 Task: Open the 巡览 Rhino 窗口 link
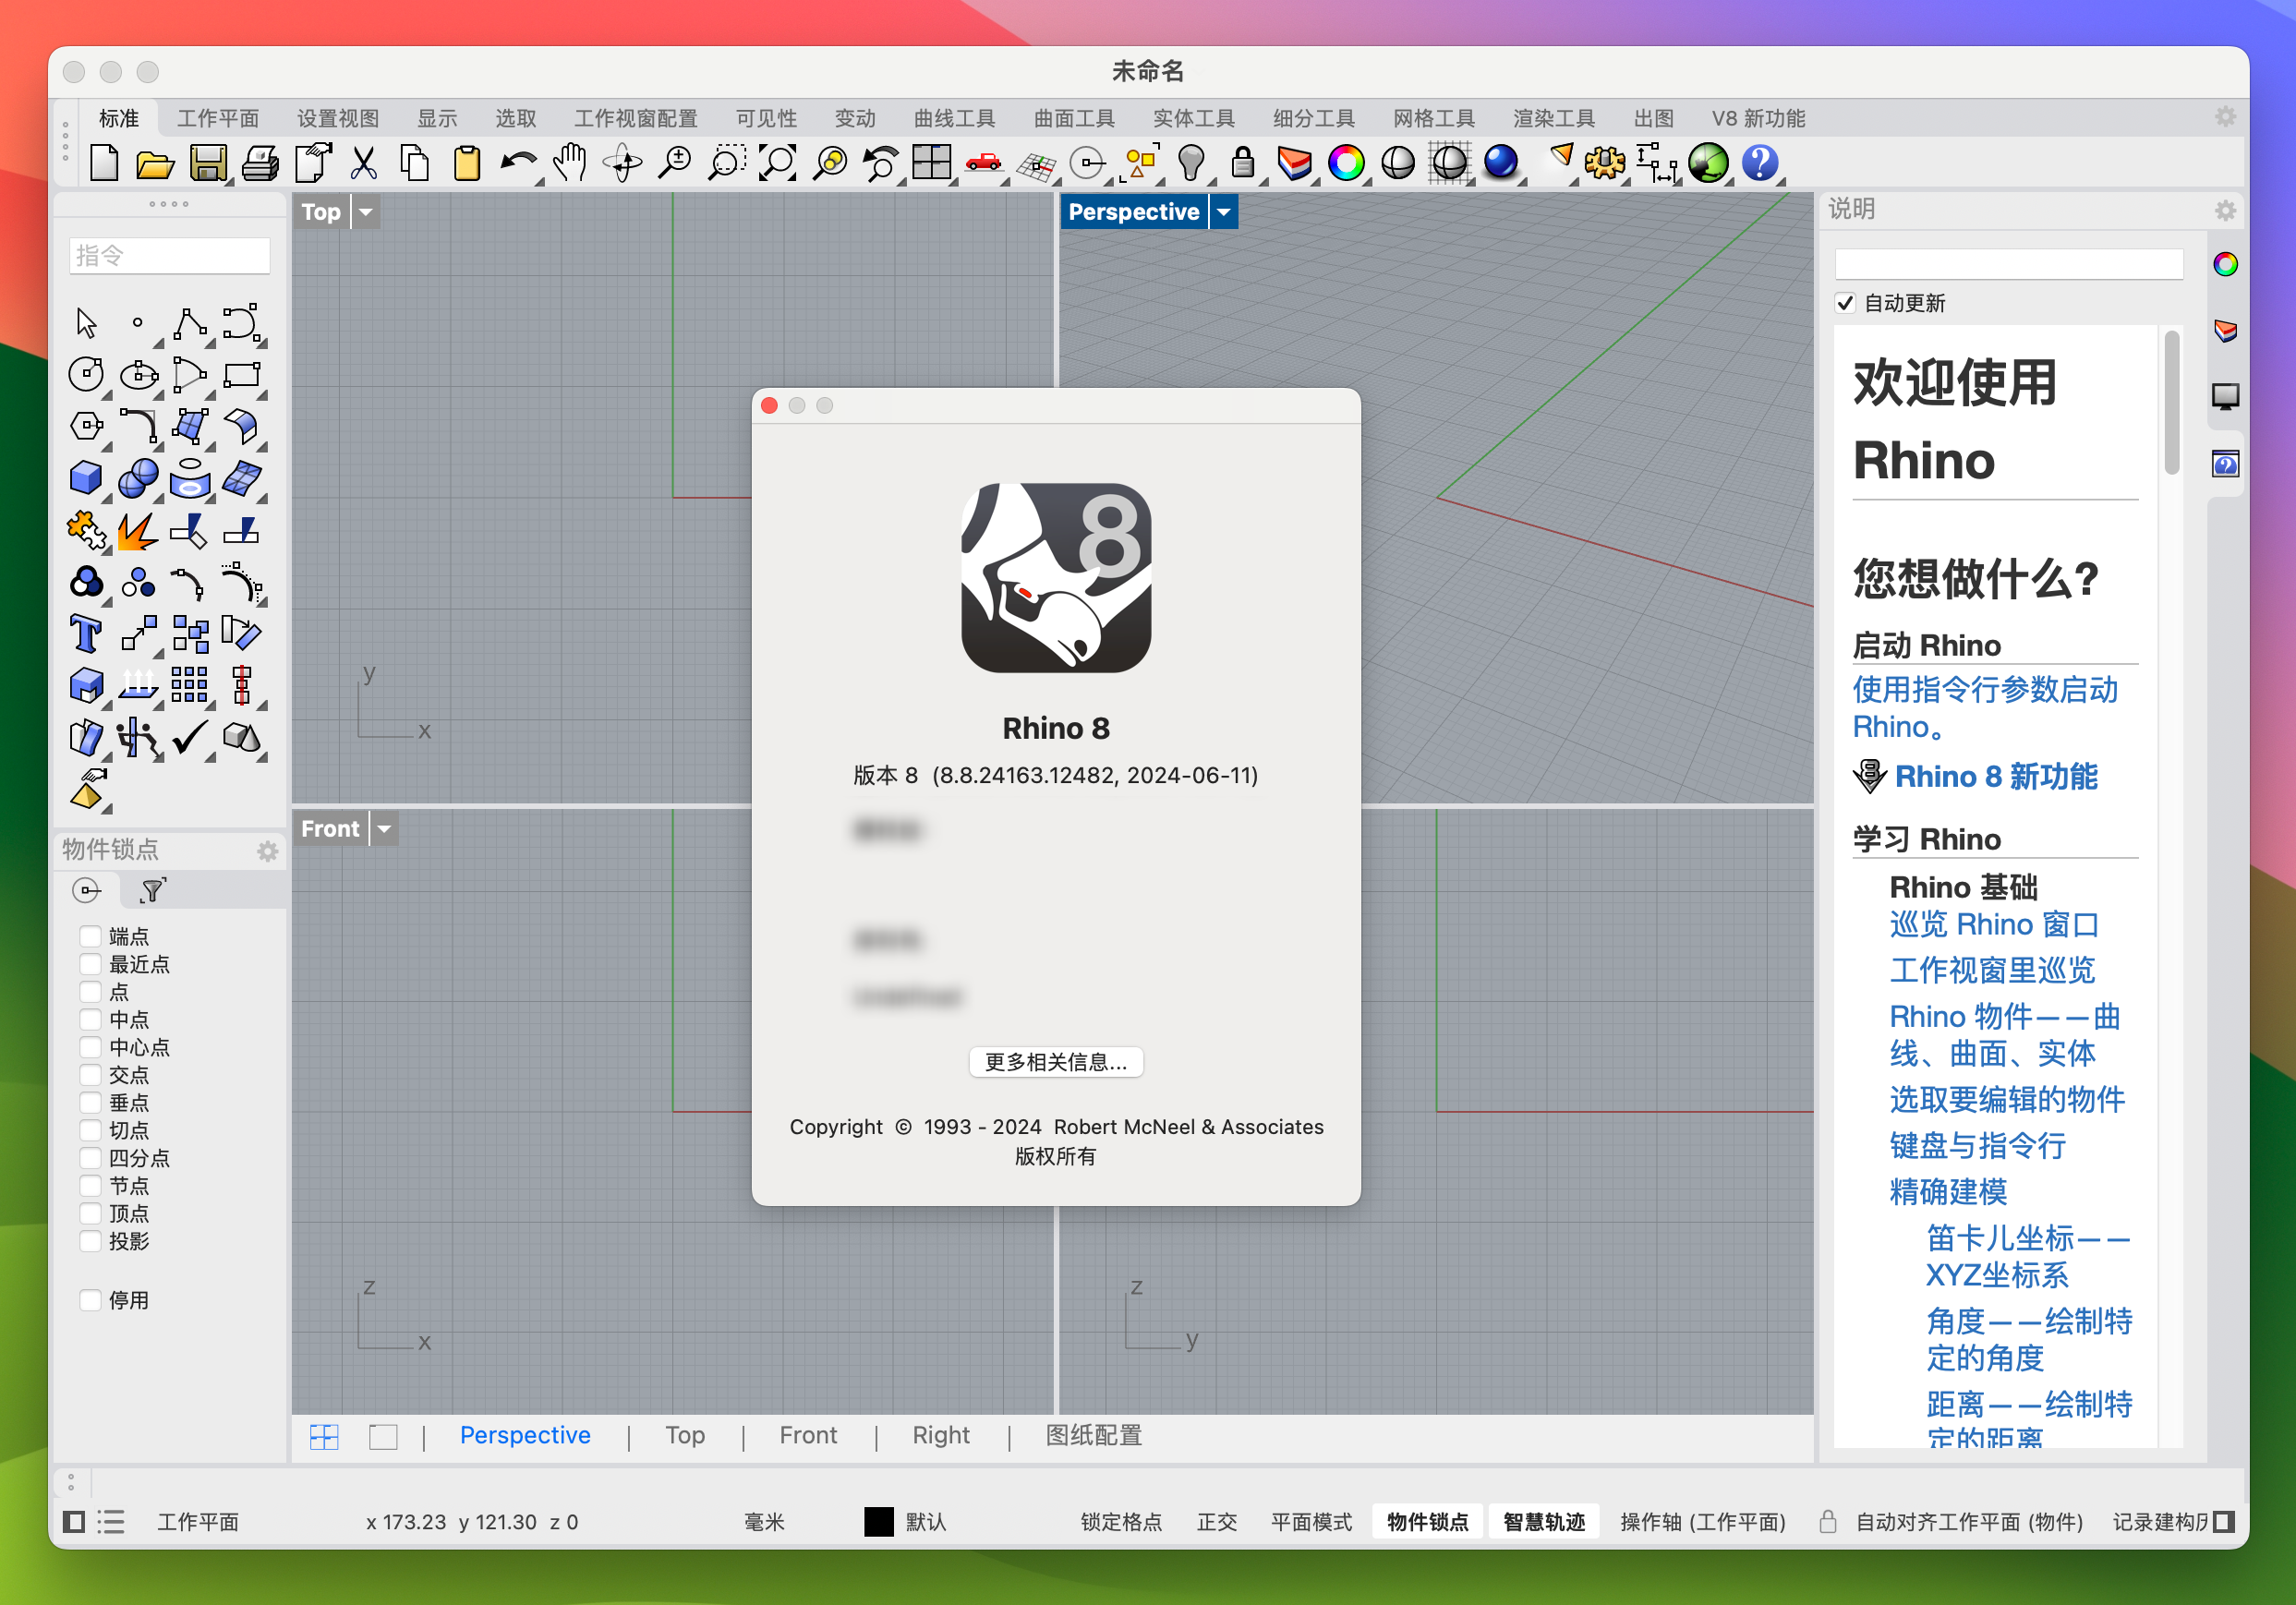pyautogui.click(x=1993, y=924)
